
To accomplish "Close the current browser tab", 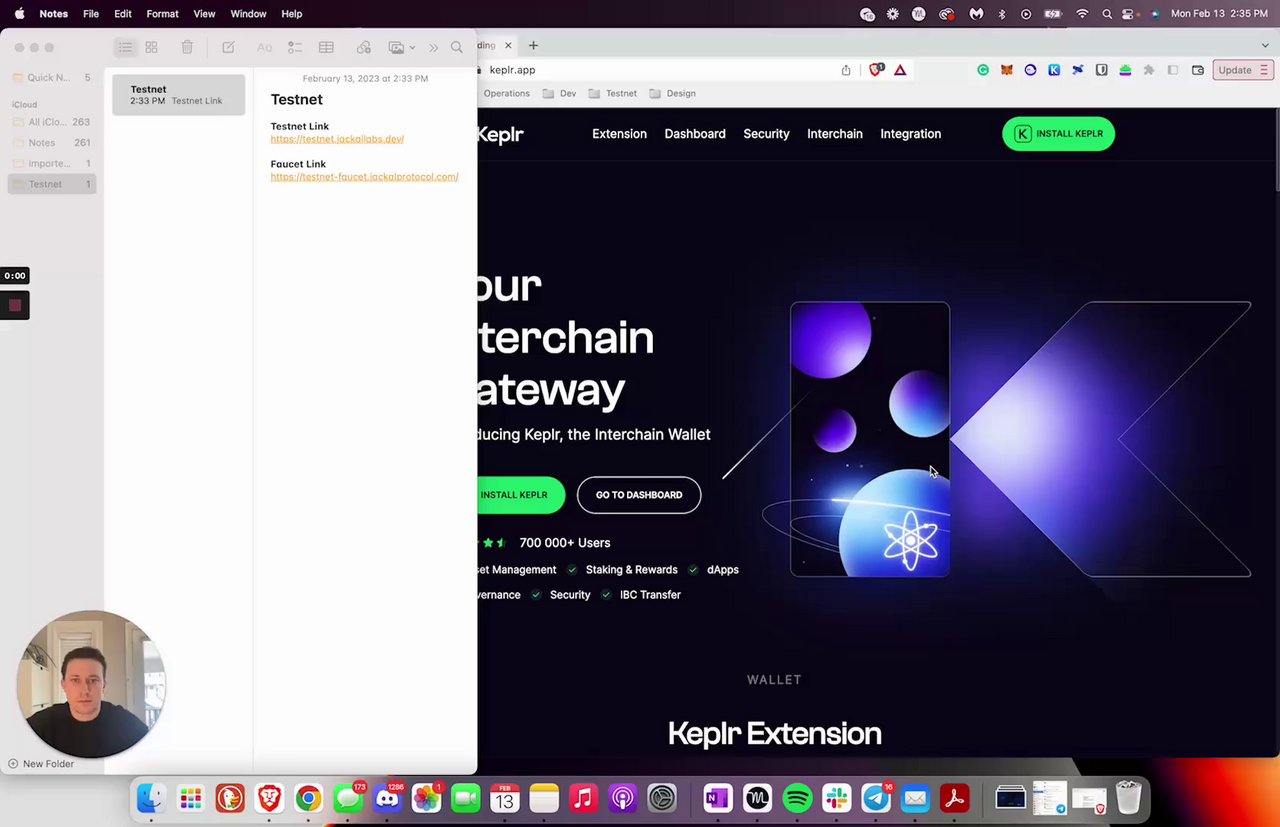I will click(508, 45).
